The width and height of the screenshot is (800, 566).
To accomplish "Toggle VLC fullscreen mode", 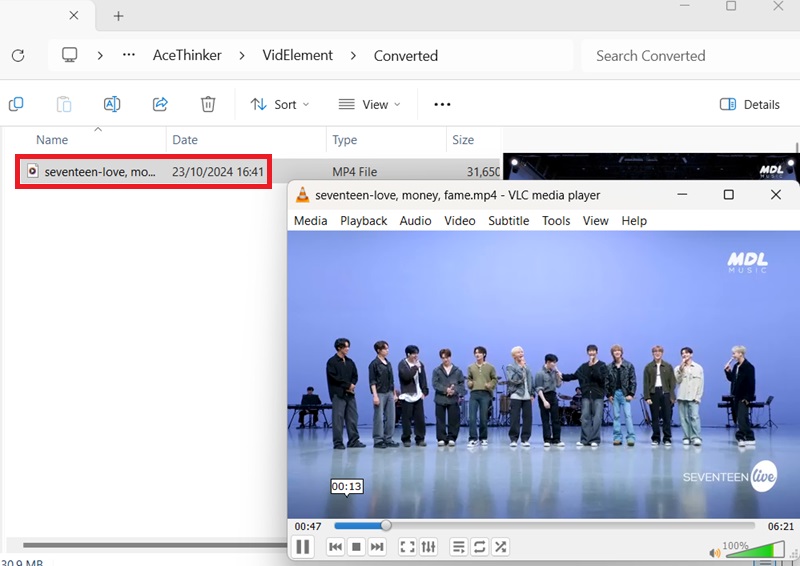I will tap(407, 547).
